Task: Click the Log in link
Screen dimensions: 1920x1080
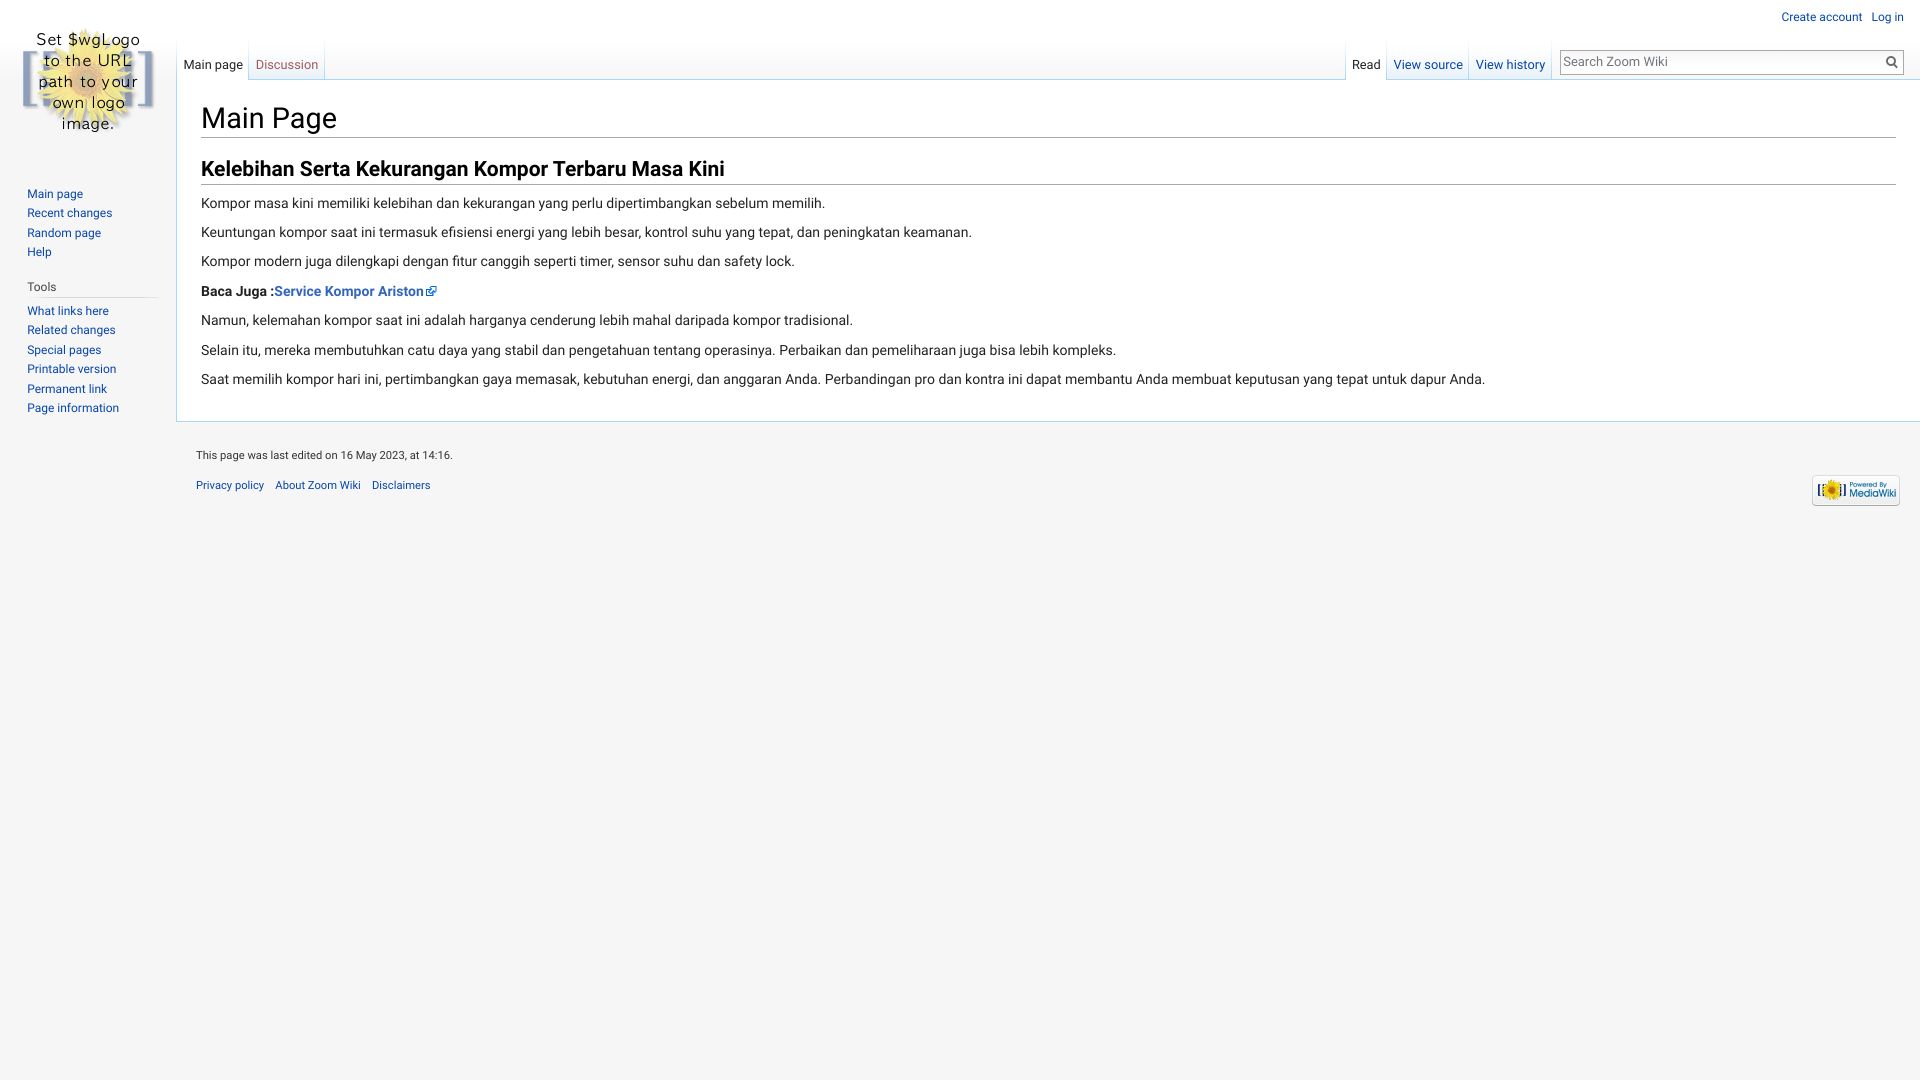Action: click(x=1887, y=17)
